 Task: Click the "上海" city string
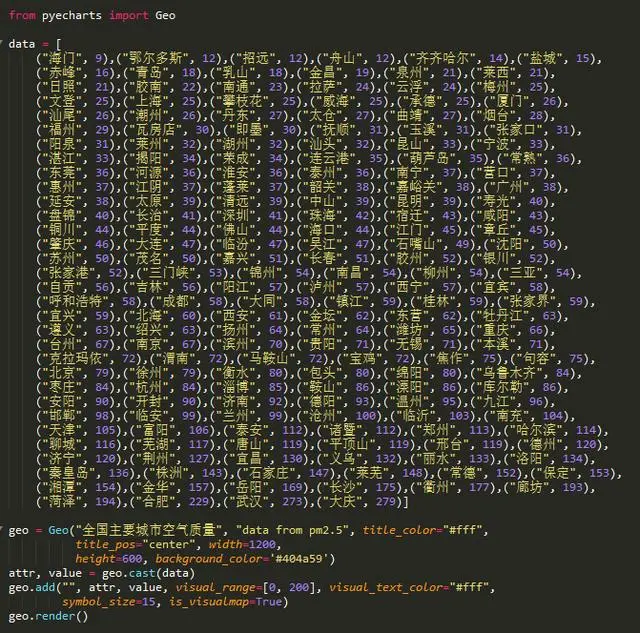pos(149,101)
